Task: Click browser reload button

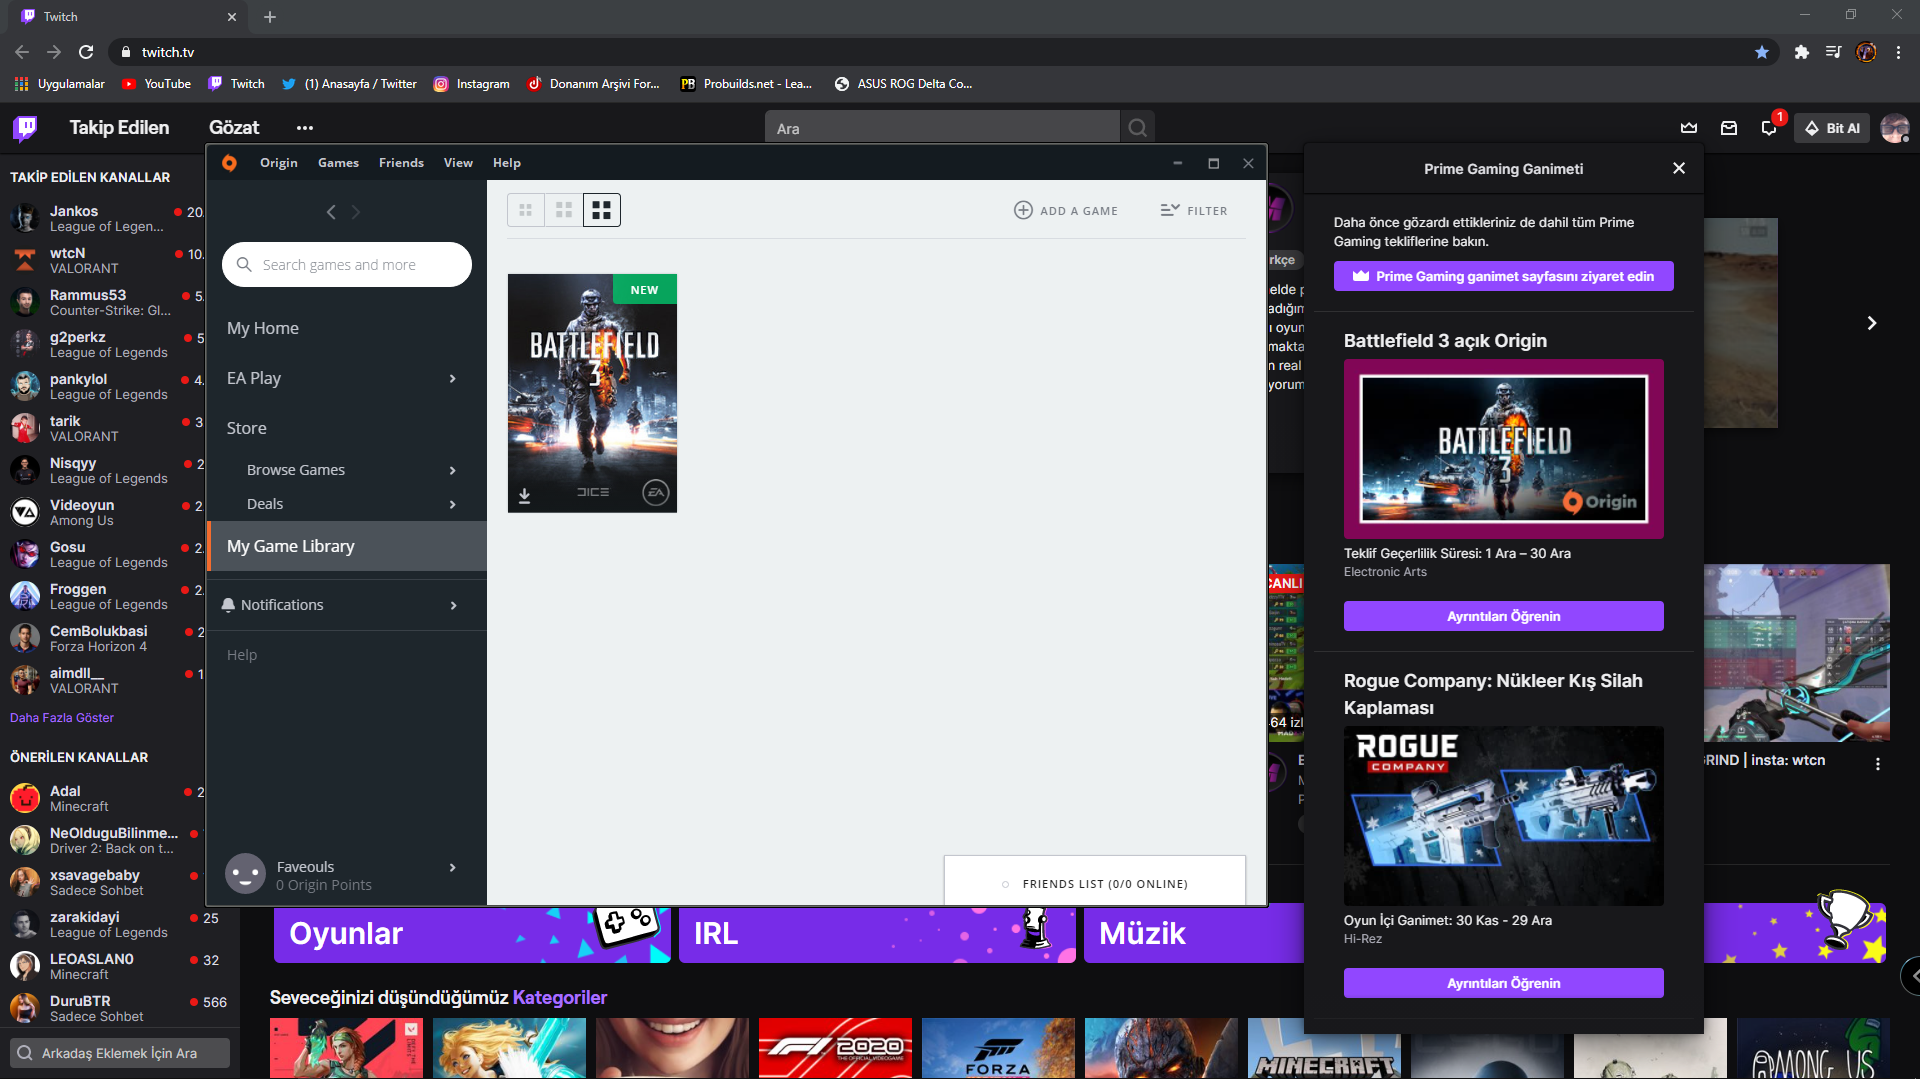Action: pos(86,52)
